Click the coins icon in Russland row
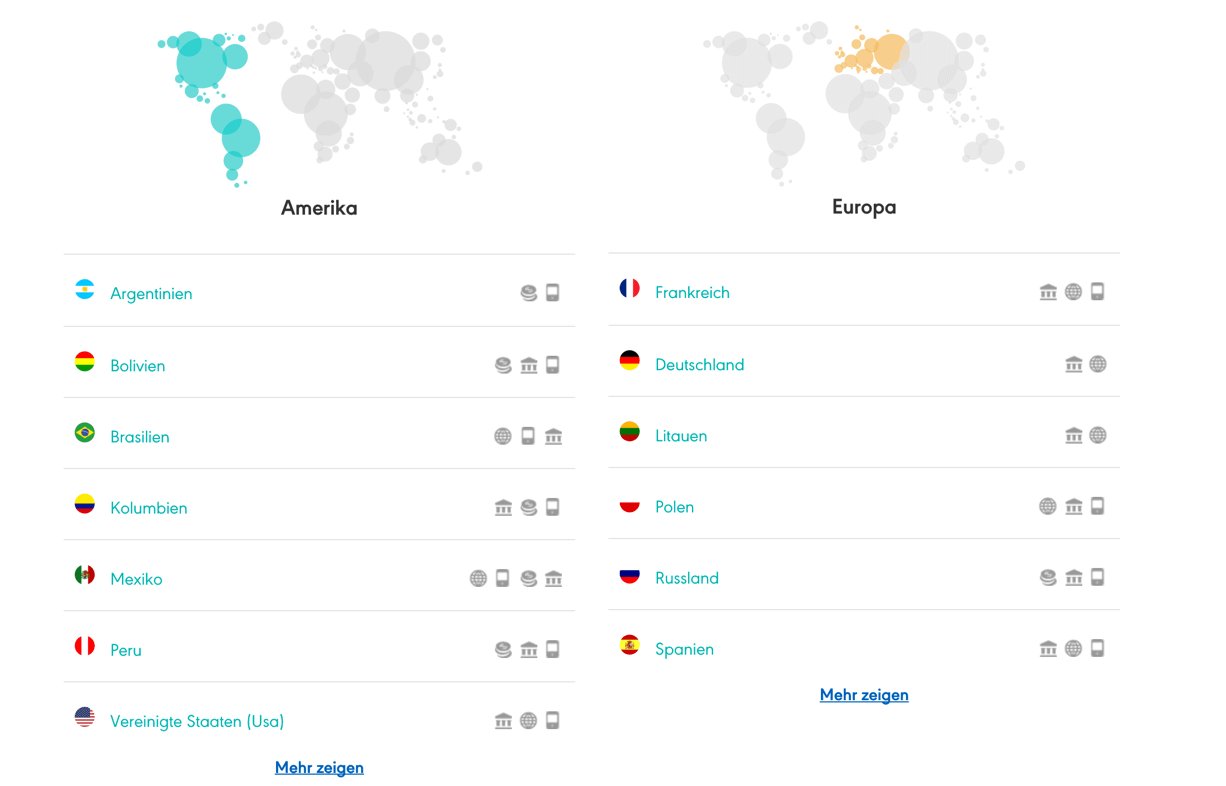The height and width of the screenshot is (786, 1226). (1048, 578)
